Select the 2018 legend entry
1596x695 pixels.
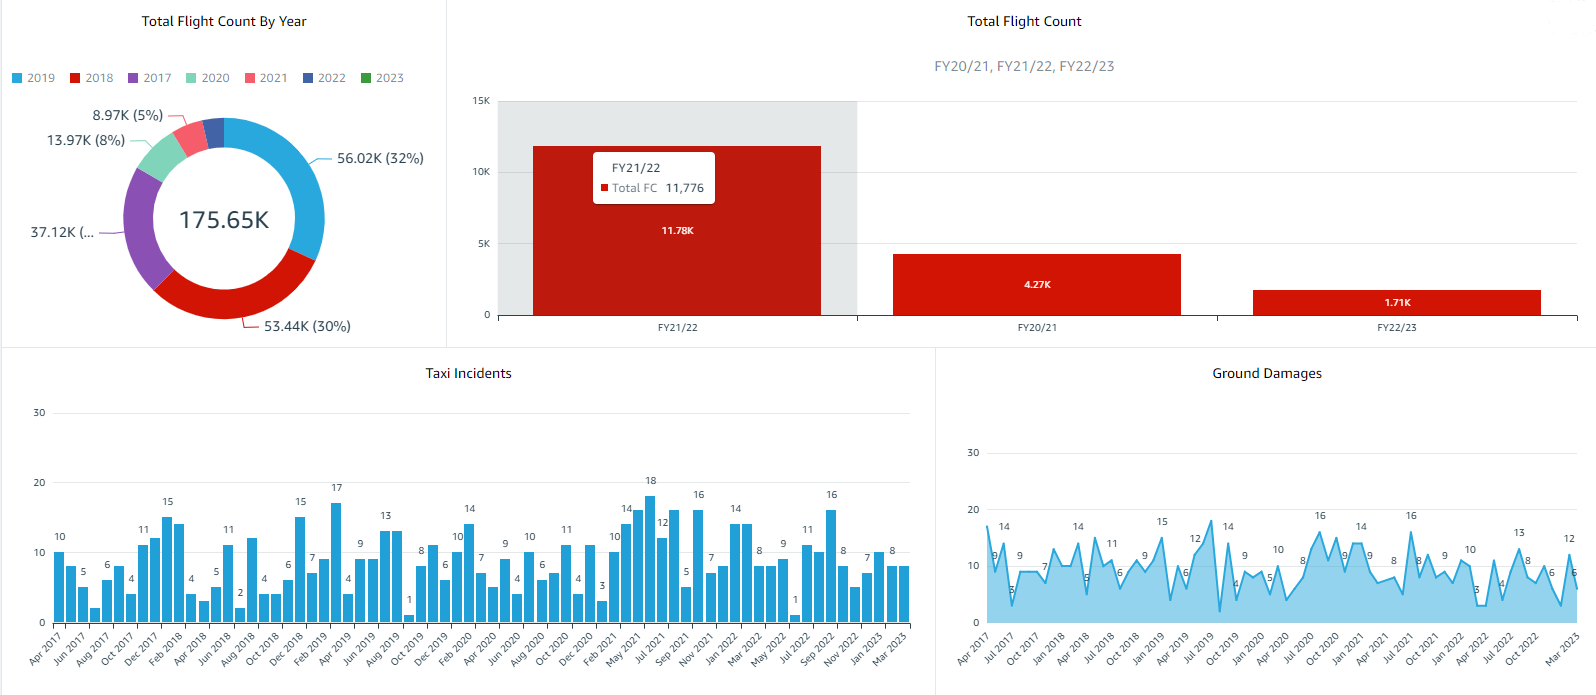pos(91,78)
